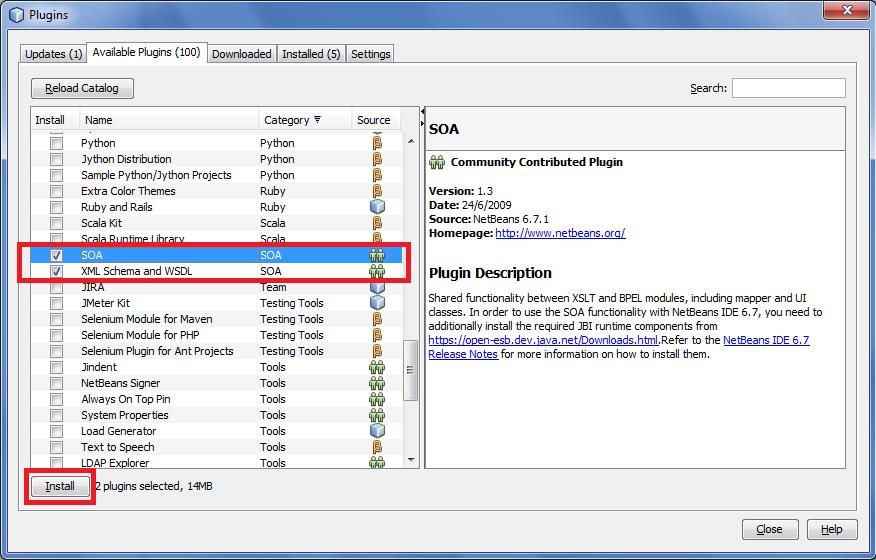This screenshot has height=560, width=876.
Task: Uncheck the XML Schema and WSDL checkbox
Action: click(56, 272)
